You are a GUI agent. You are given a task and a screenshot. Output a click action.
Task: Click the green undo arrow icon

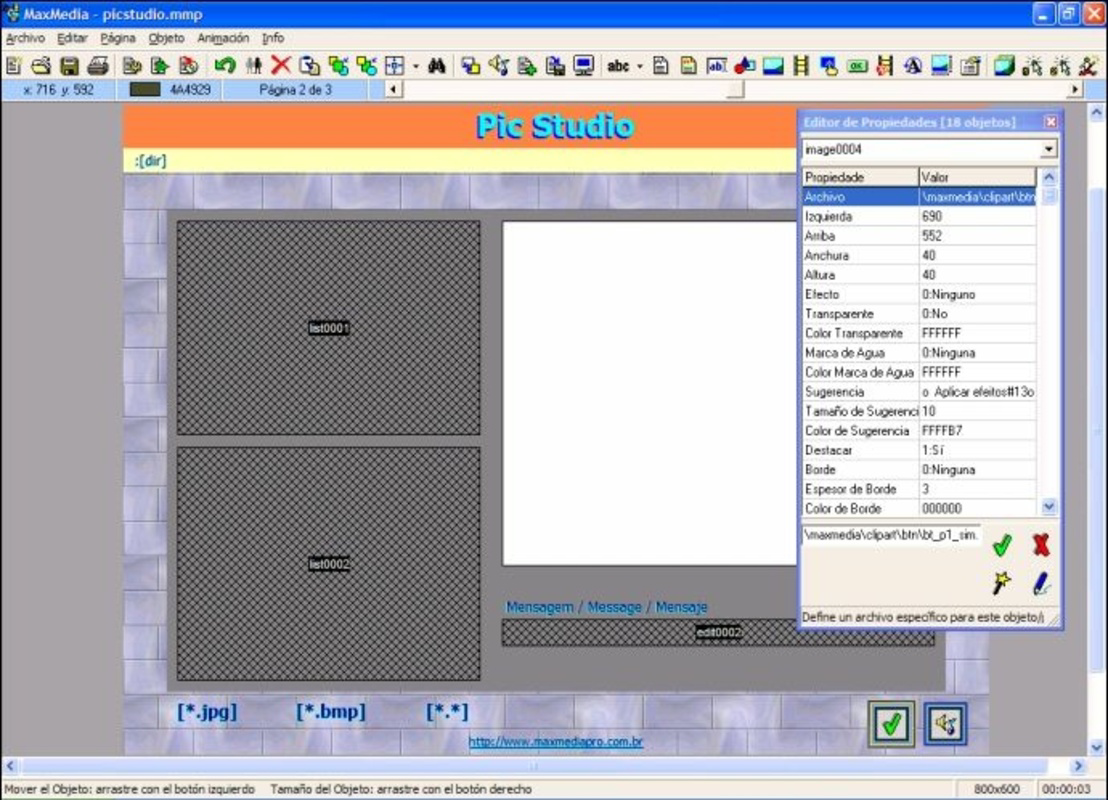pos(225,66)
